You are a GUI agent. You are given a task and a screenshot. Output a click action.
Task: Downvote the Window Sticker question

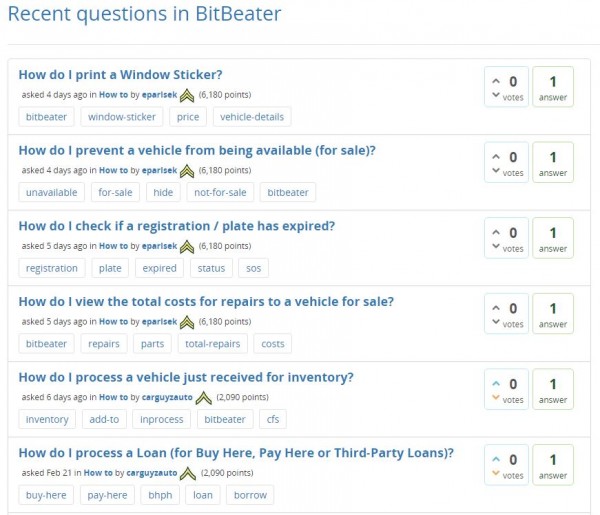pyautogui.click(x=496, y=96)
